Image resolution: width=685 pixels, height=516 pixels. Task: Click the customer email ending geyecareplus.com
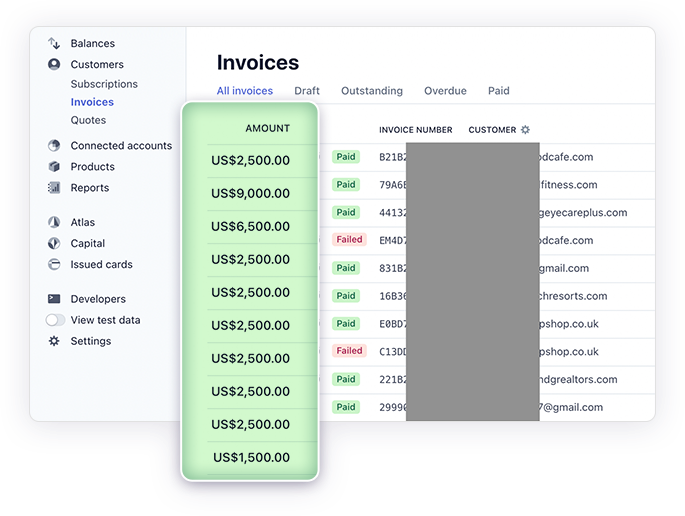coord(583,213)
